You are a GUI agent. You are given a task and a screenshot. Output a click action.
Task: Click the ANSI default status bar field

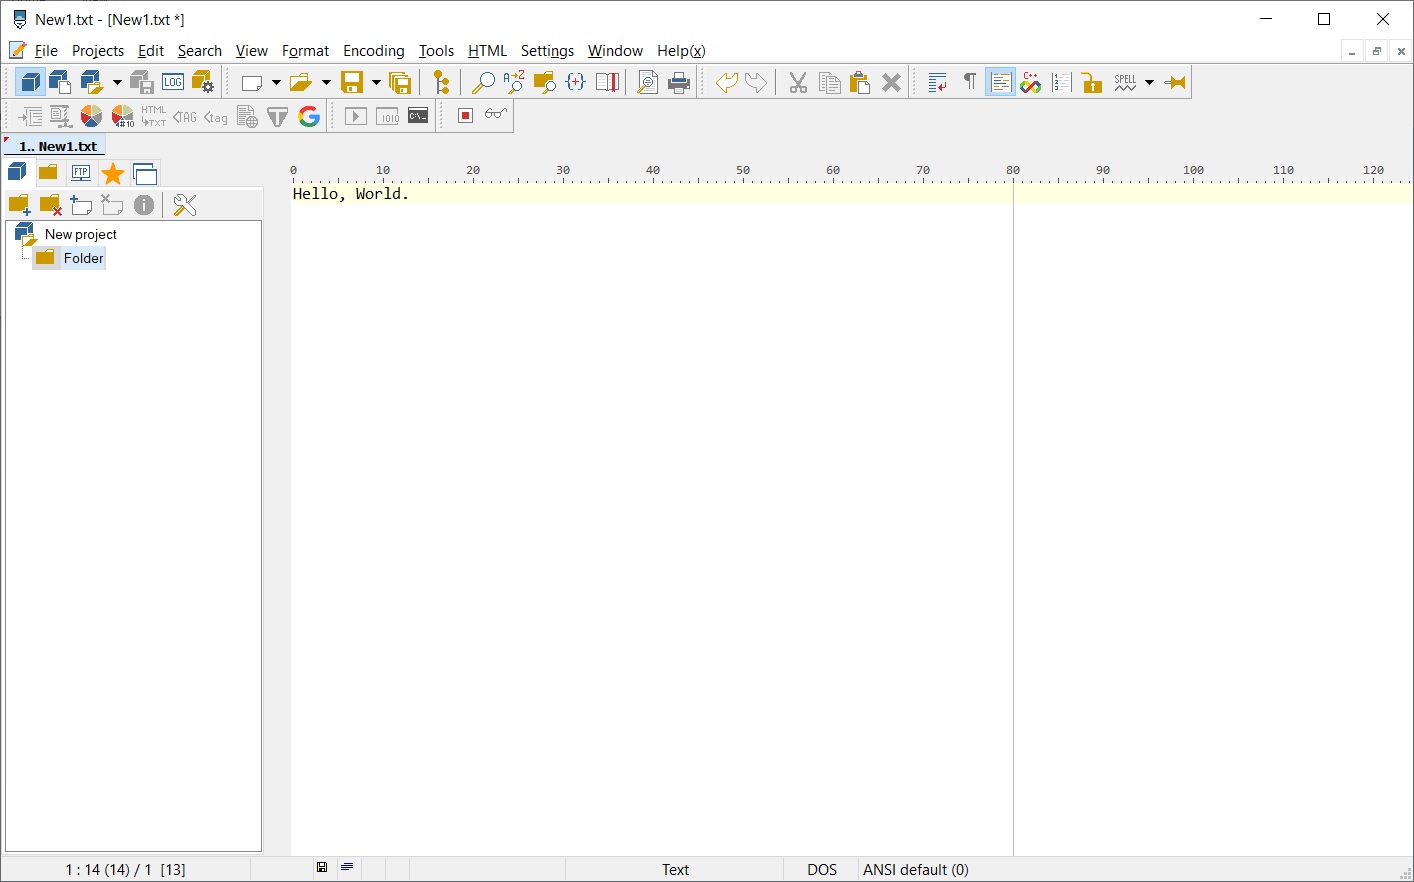coord(914,869)
